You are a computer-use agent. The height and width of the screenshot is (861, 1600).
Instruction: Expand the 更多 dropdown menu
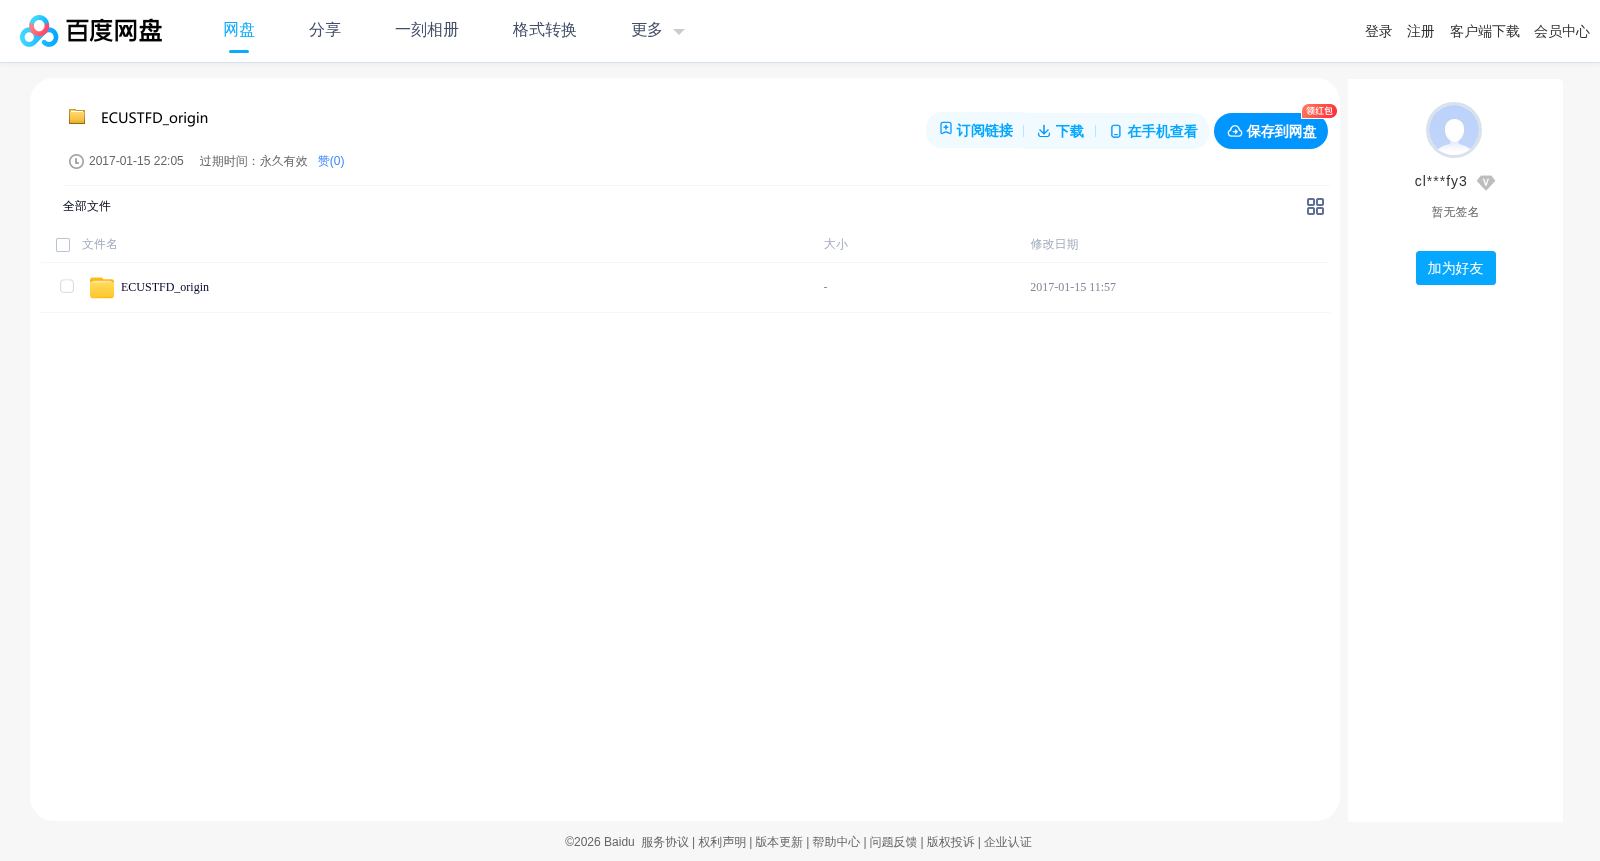[x=658, y=30]
